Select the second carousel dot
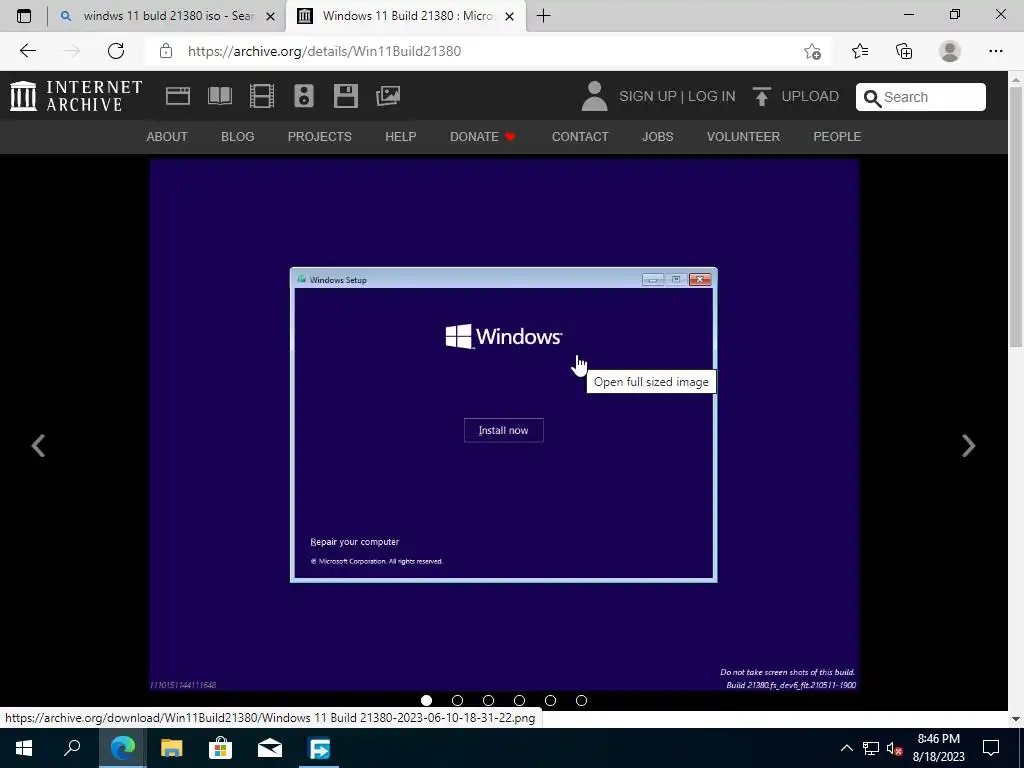The image size is (1024, 768). [457, 700]
